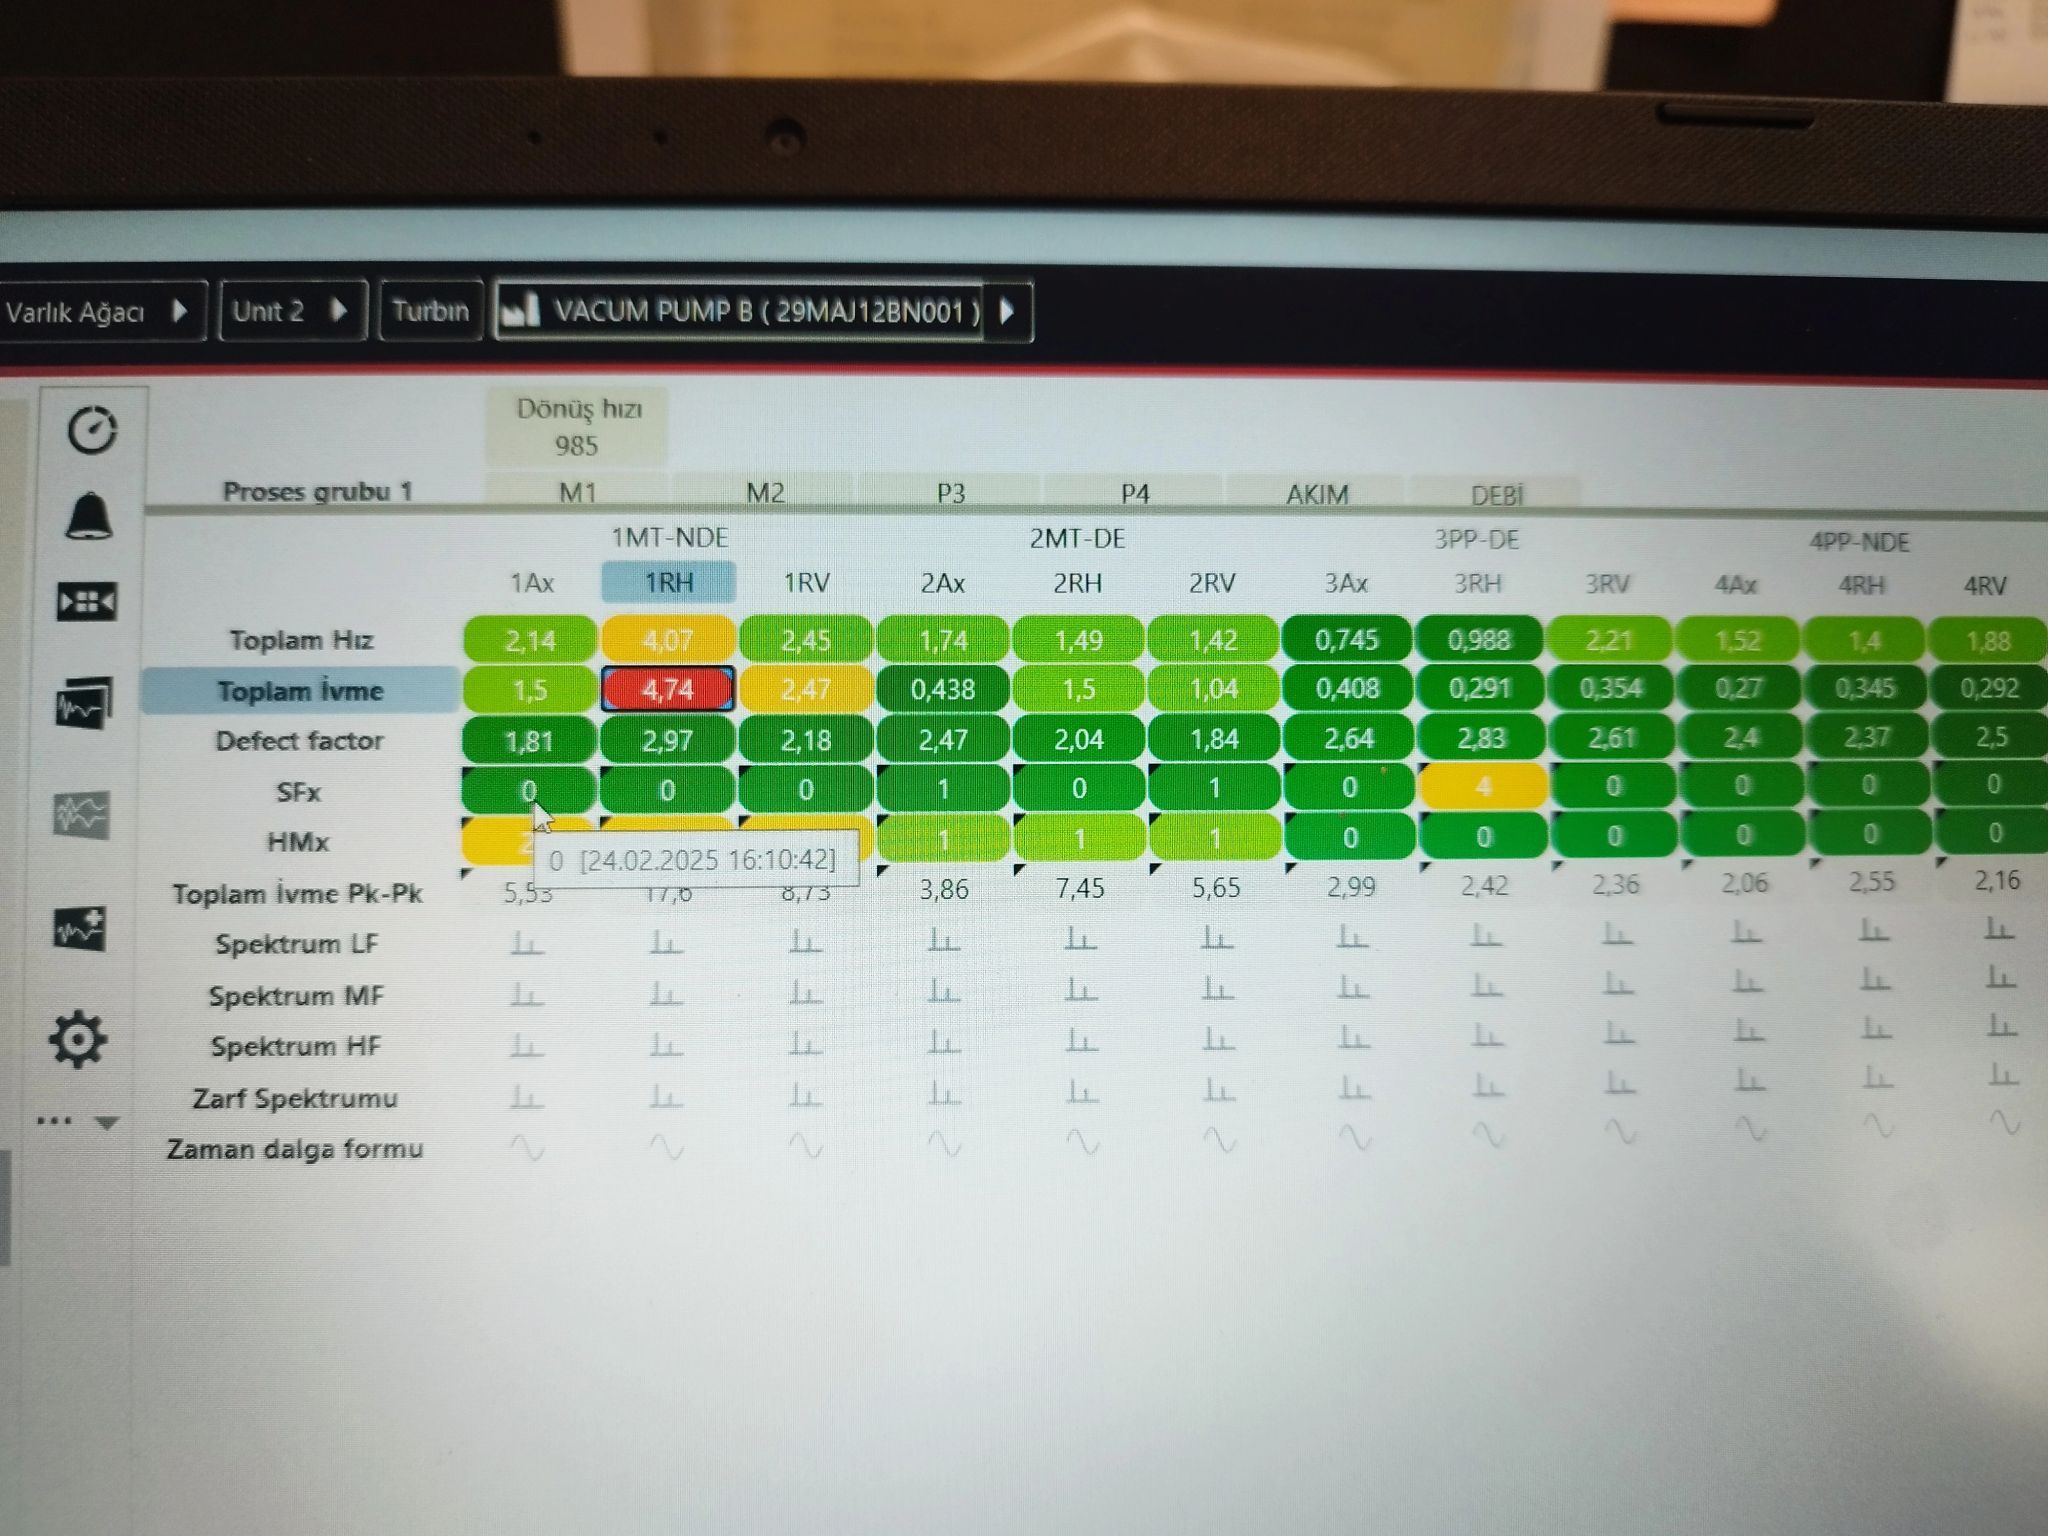This screenshot has width=2048, height=1536.
Task: Select the 1RH column header
Action: pyautogui.click(x=668, y=583)
